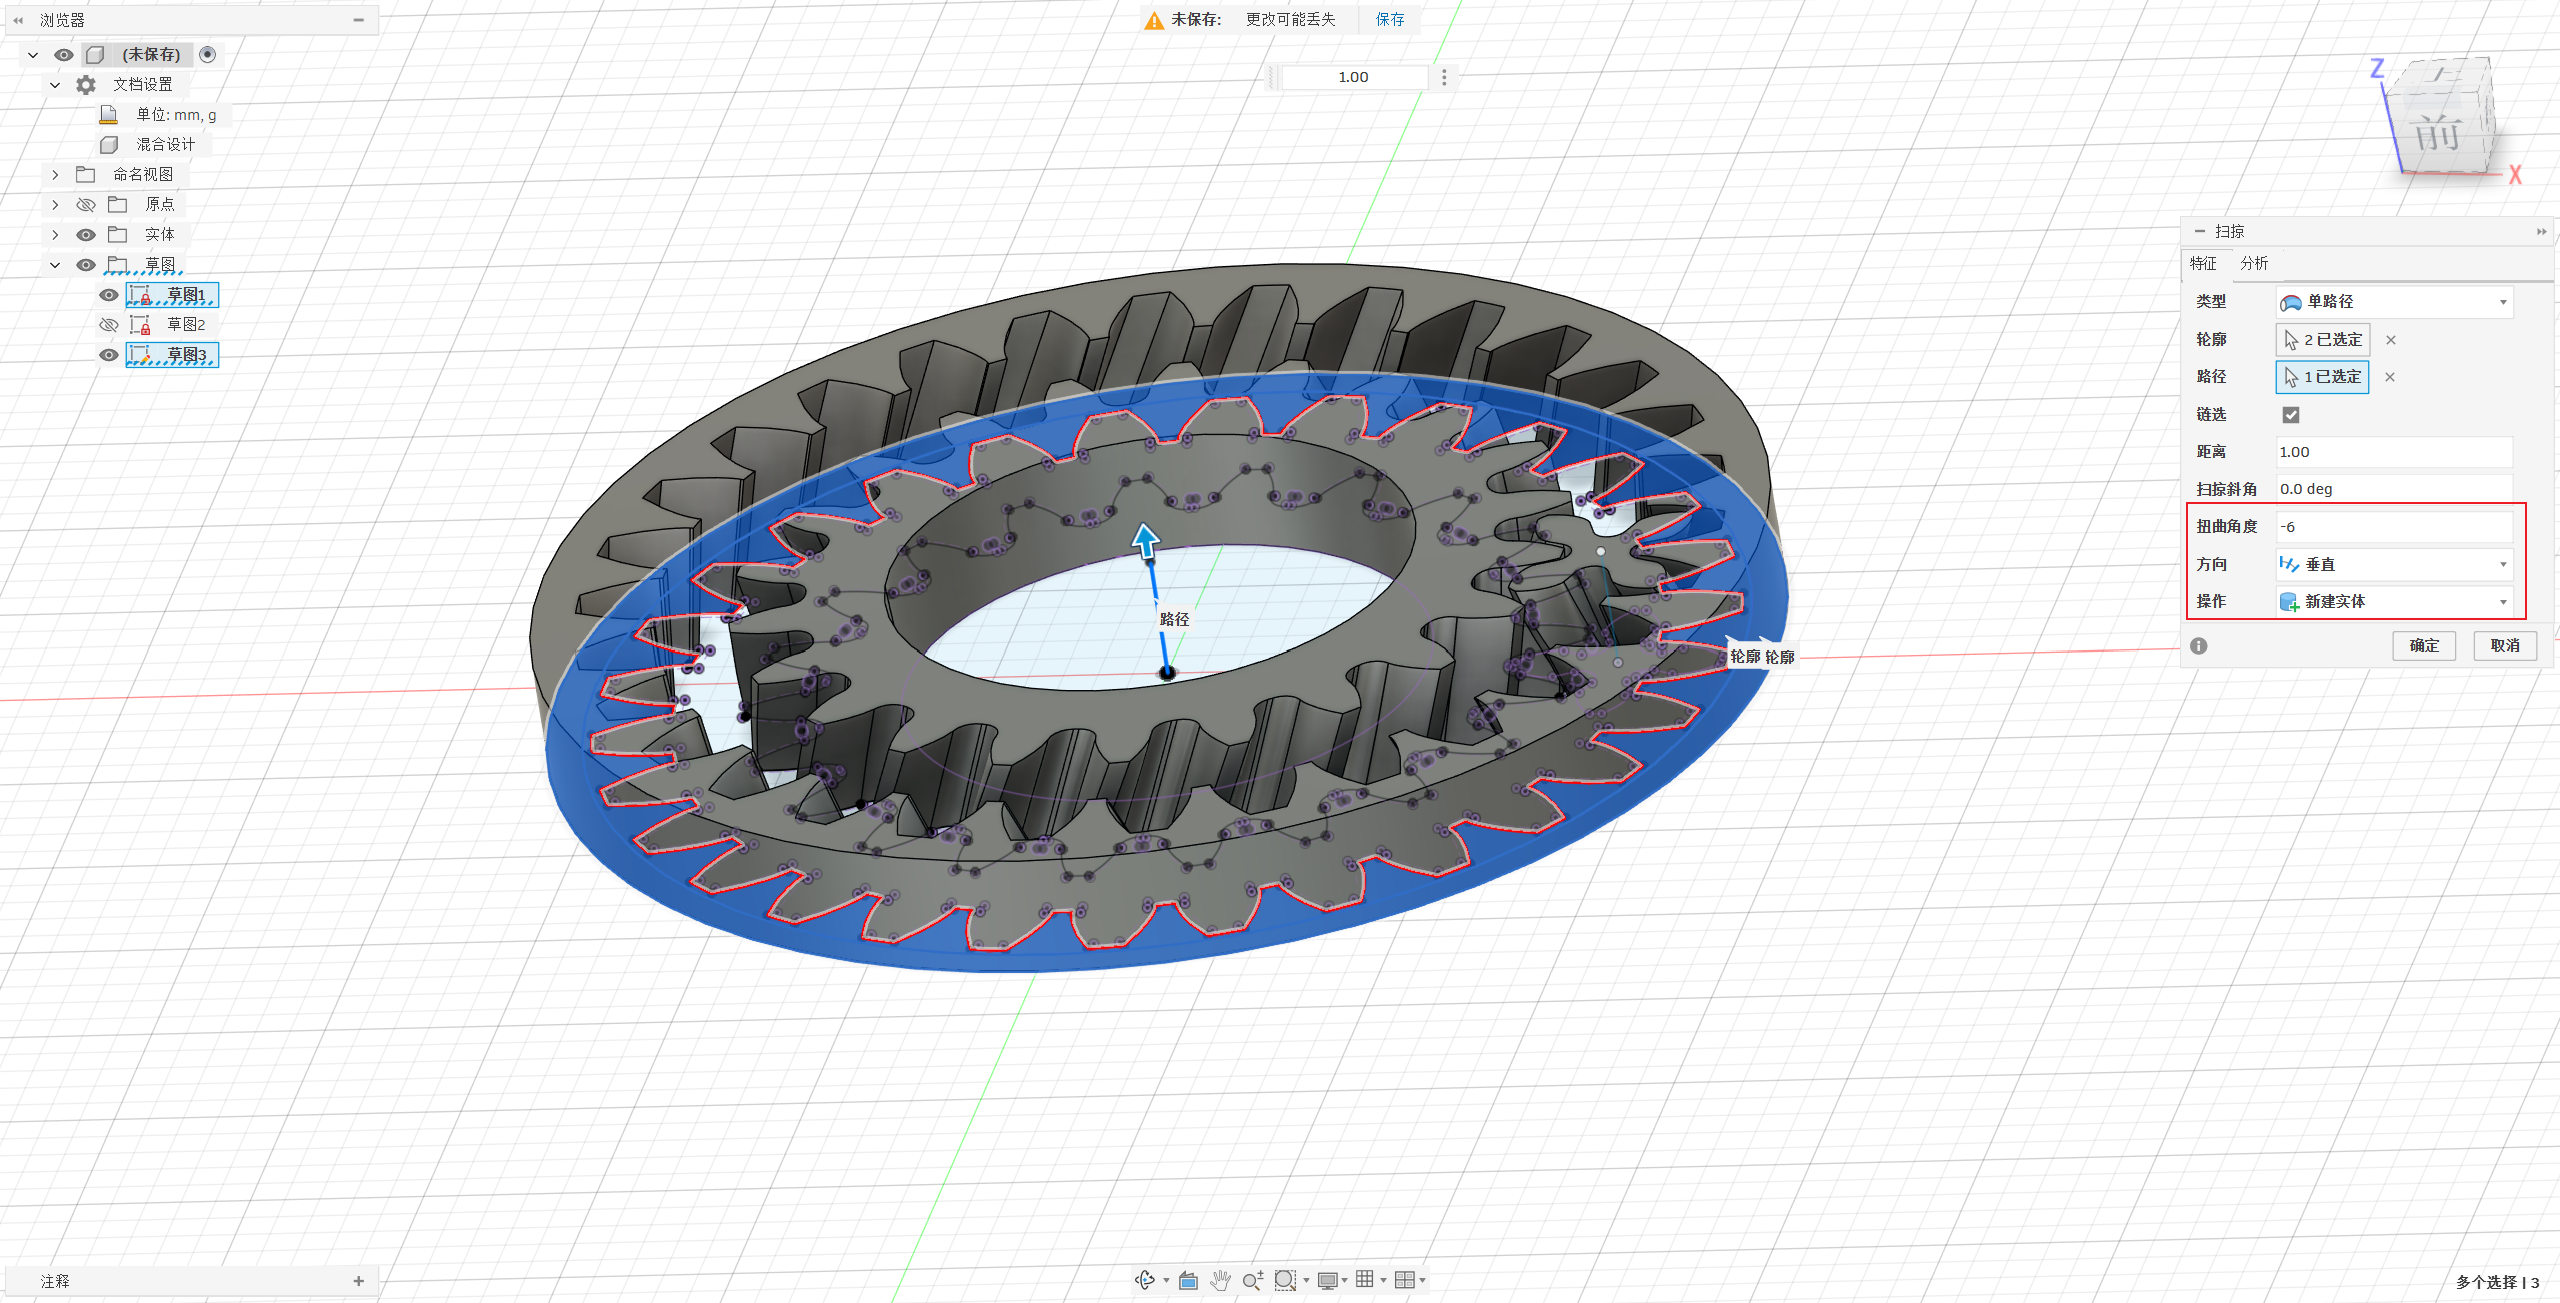The width and height of the screenshot is (2560, 1303).
Task: Click the Viewports layout icon
Action: [1404, 1280]
